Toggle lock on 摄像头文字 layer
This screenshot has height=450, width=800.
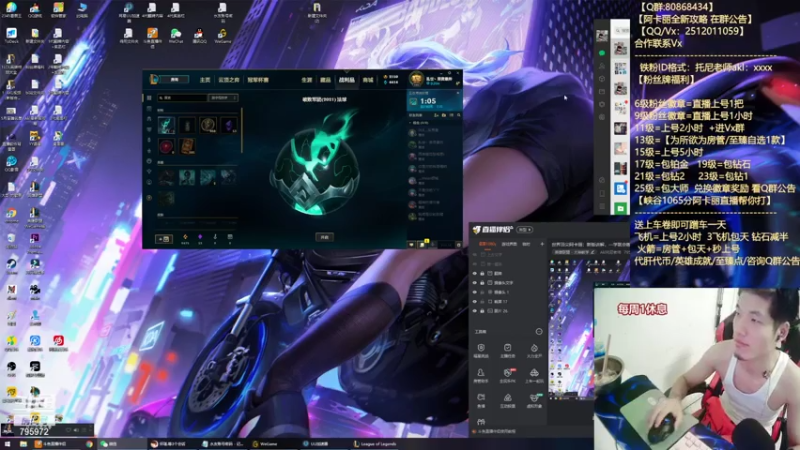pos(482,283)
